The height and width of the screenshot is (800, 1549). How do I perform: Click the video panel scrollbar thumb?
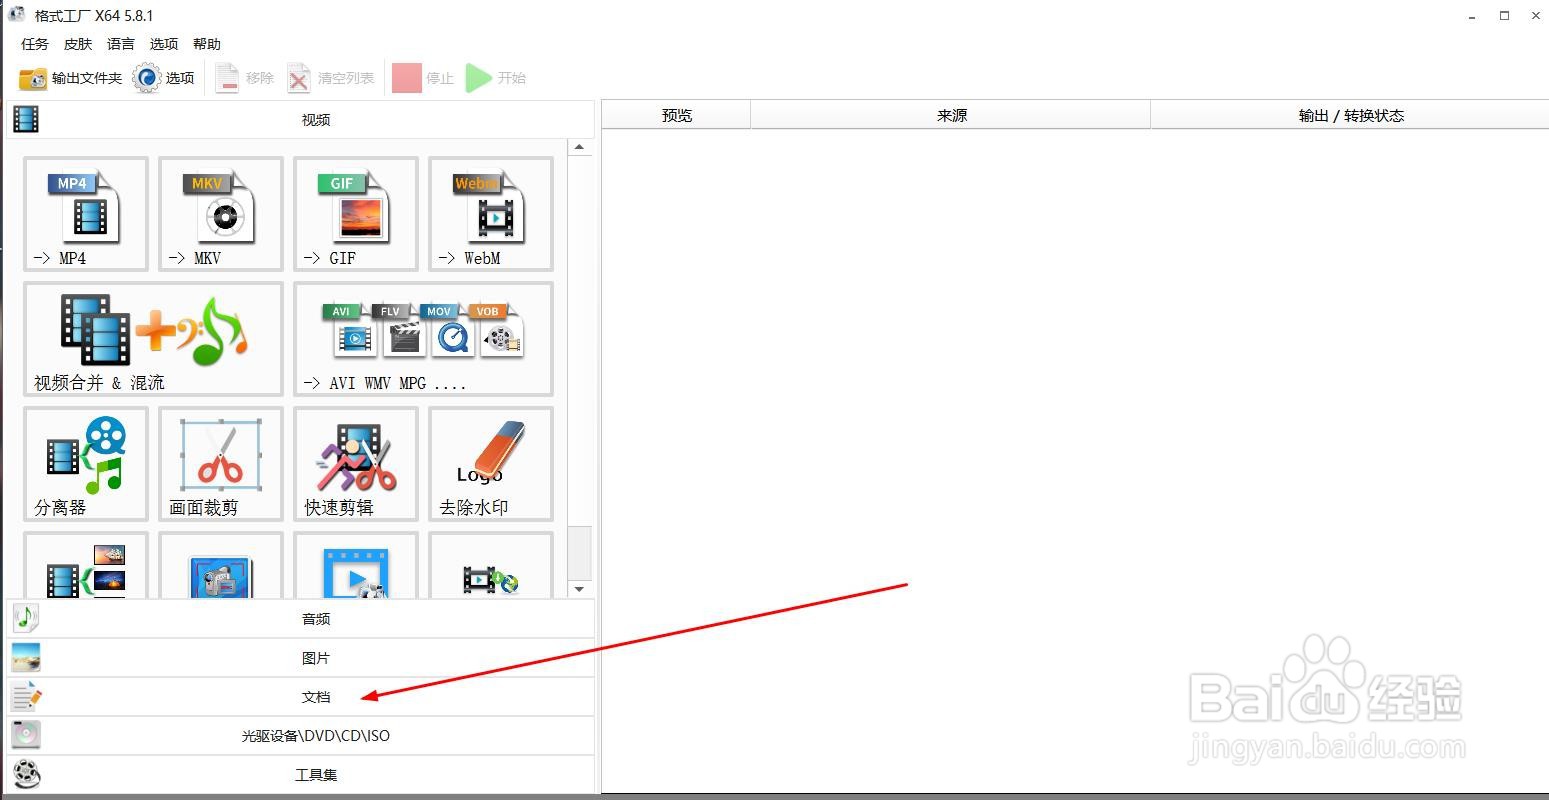580,552
